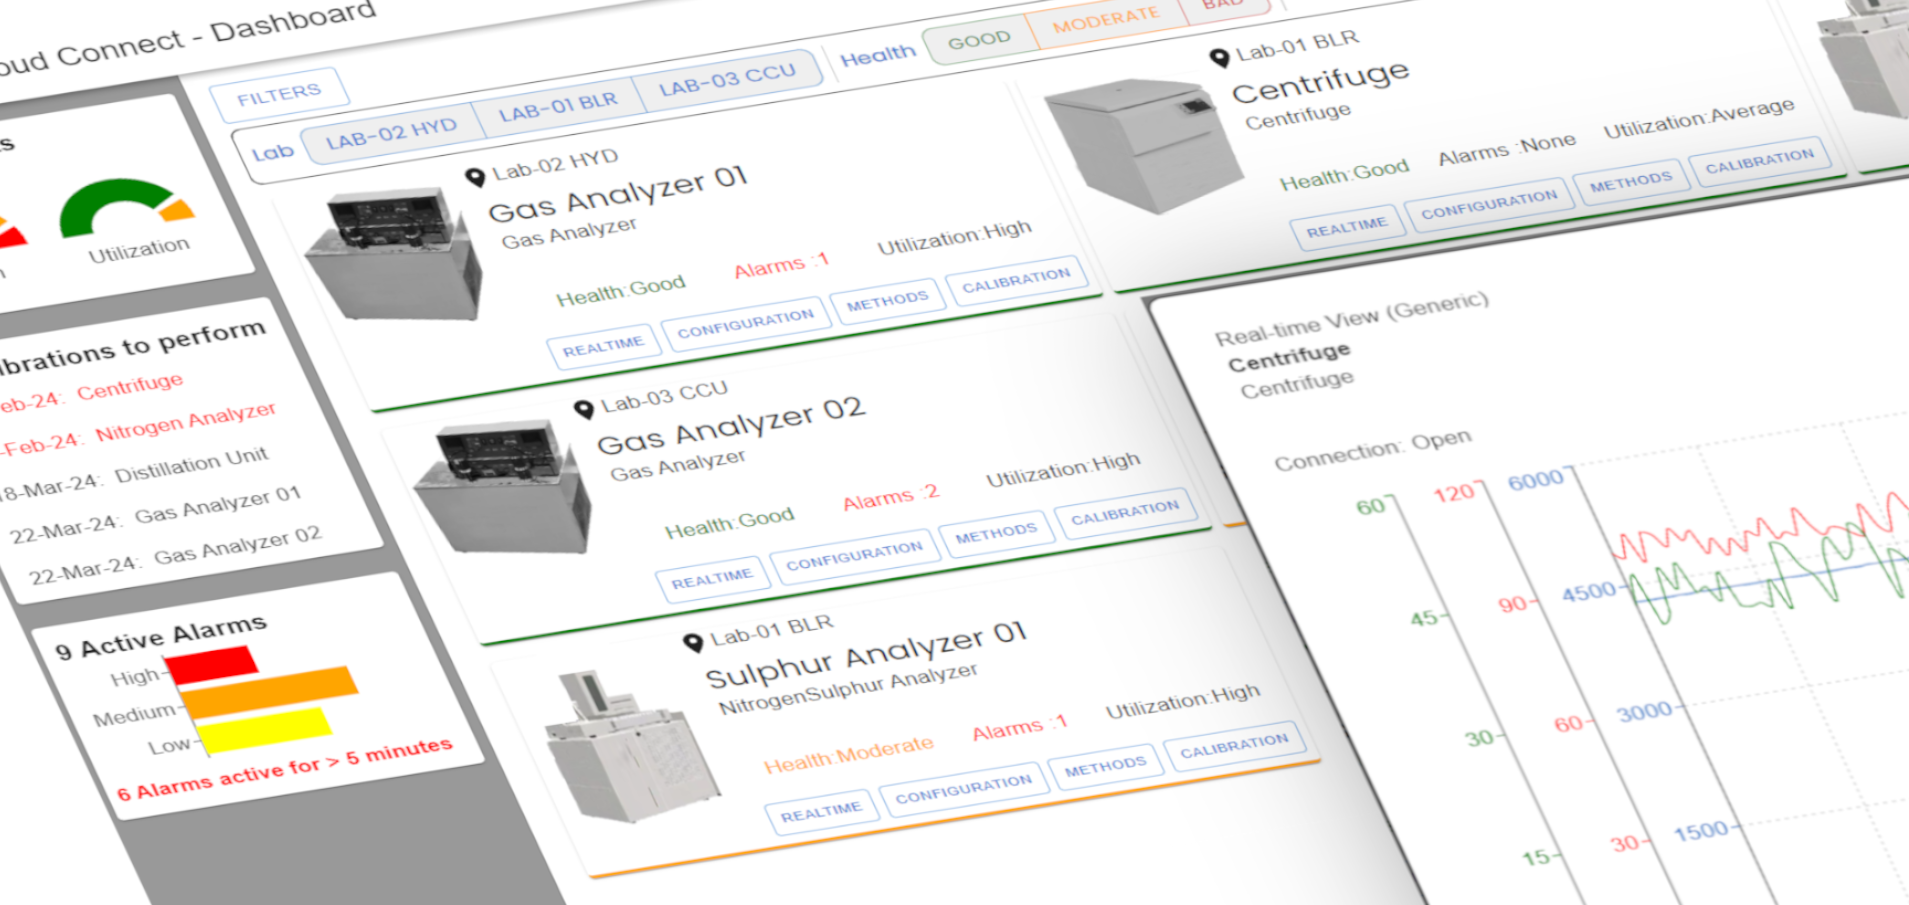Click the green 60 axis label
1909x905 pixels.
(1371, 506)
